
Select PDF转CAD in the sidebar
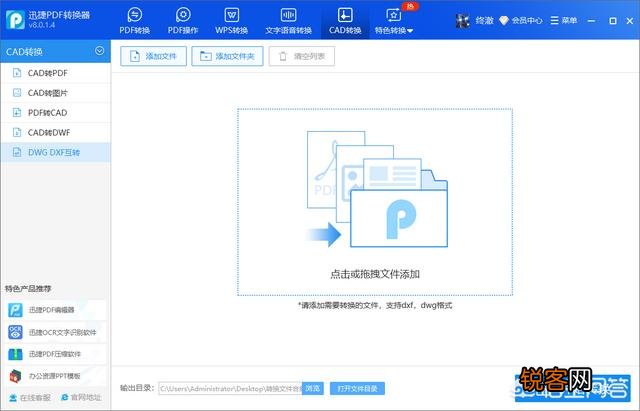[x=56, y=113]
